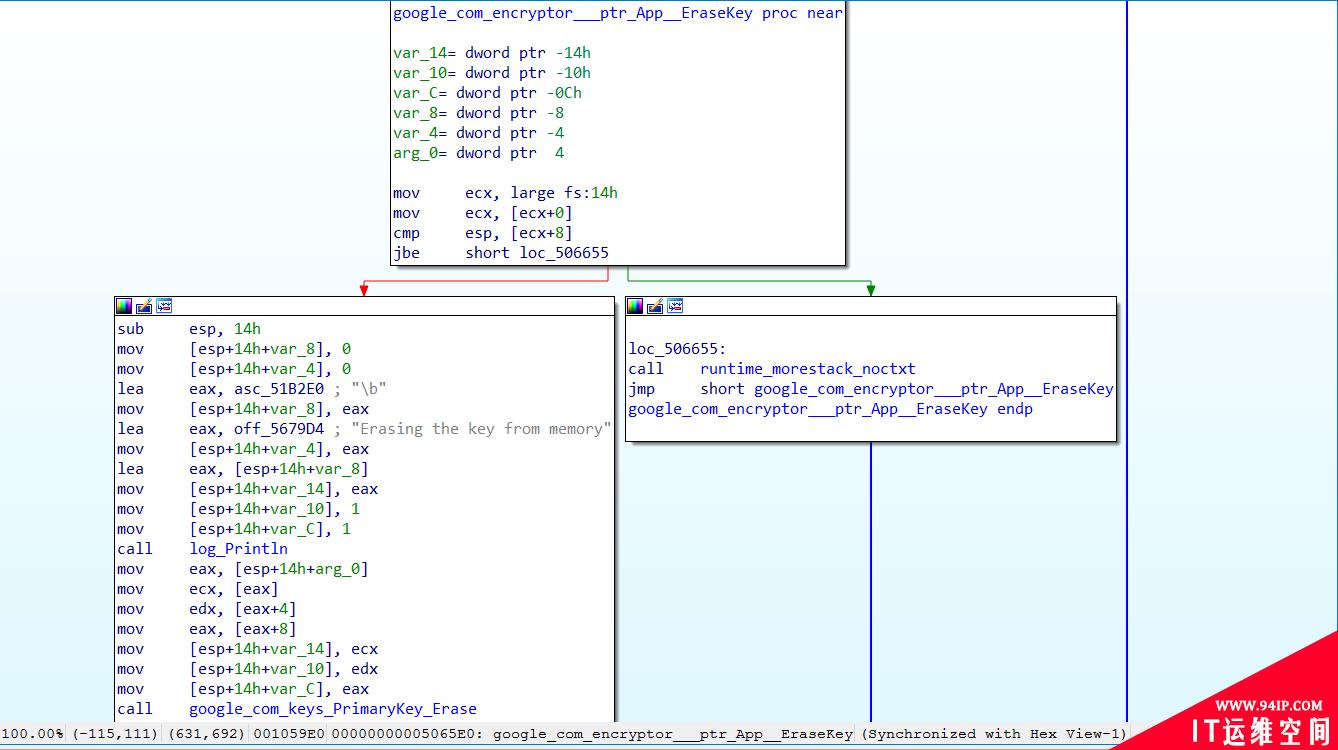Select 'arg_0= dword ptr 4' declaration
This screenshot has width=1338, height=750.
[478, 153]
